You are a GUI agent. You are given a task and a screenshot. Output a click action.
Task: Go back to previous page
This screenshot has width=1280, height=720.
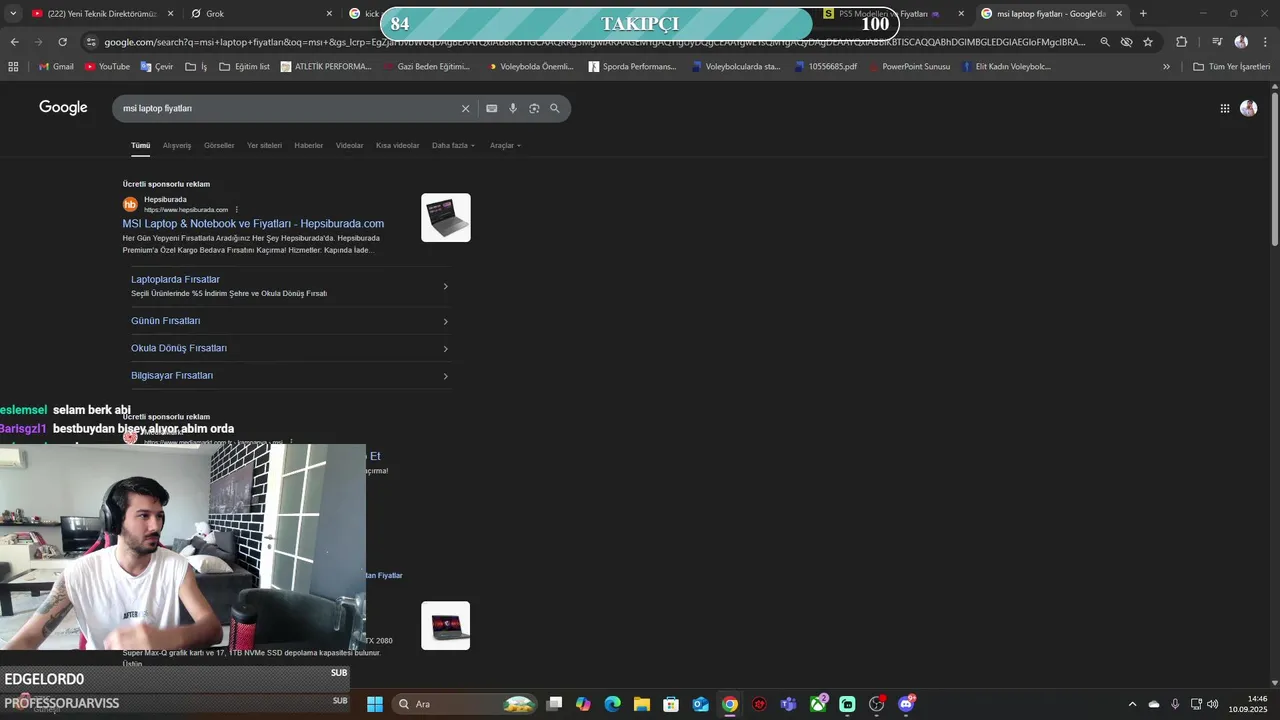[x=14, y=42]
